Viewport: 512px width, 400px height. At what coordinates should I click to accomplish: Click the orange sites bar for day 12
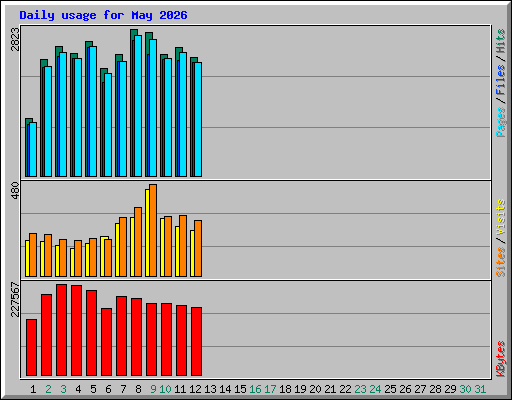(x=198, y=249)
